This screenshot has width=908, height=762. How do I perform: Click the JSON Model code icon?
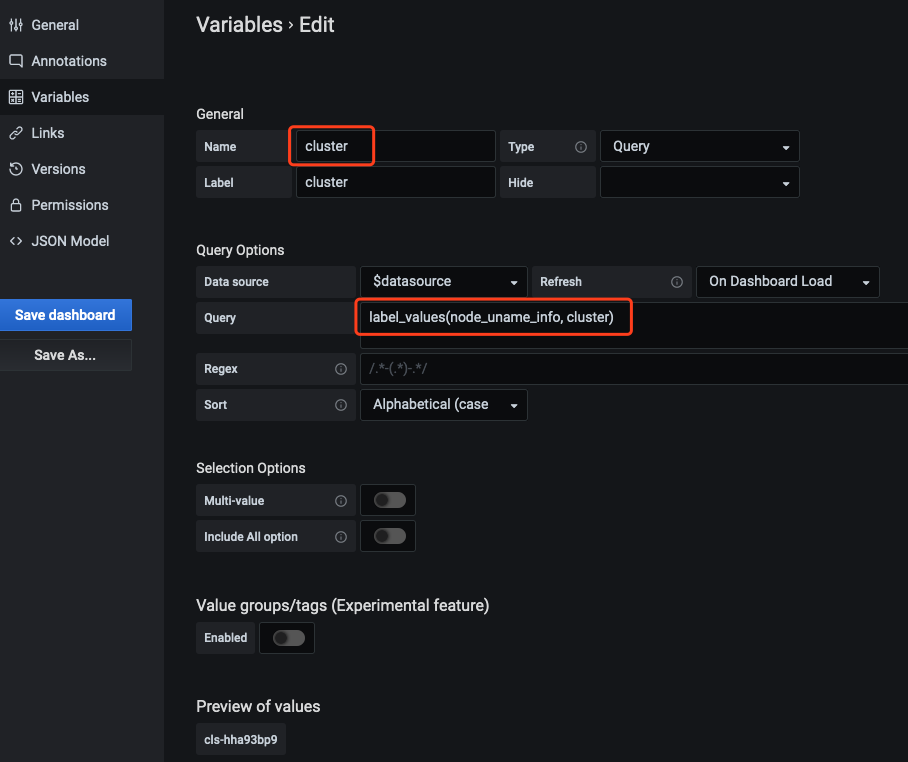tap(16, 241)
